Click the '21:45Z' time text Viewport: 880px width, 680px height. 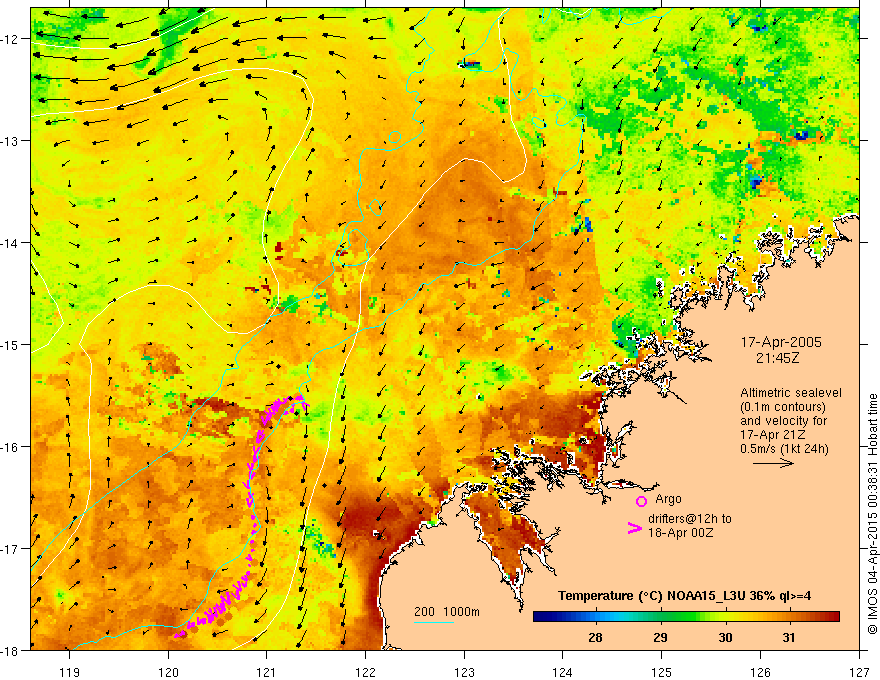pyautogui.click(x=778, y=358)
